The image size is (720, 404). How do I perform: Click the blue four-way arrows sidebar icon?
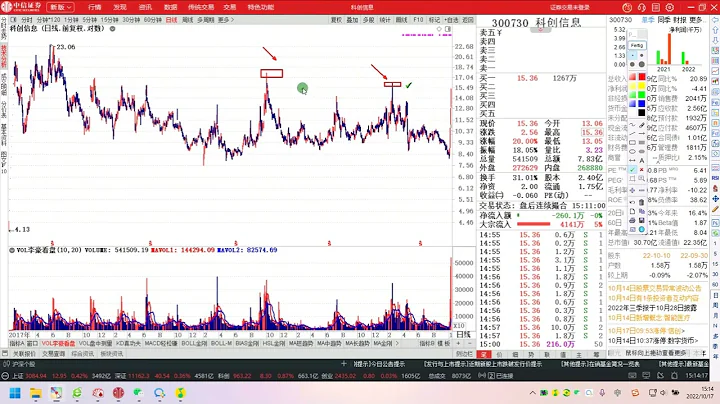click(715, 198)
